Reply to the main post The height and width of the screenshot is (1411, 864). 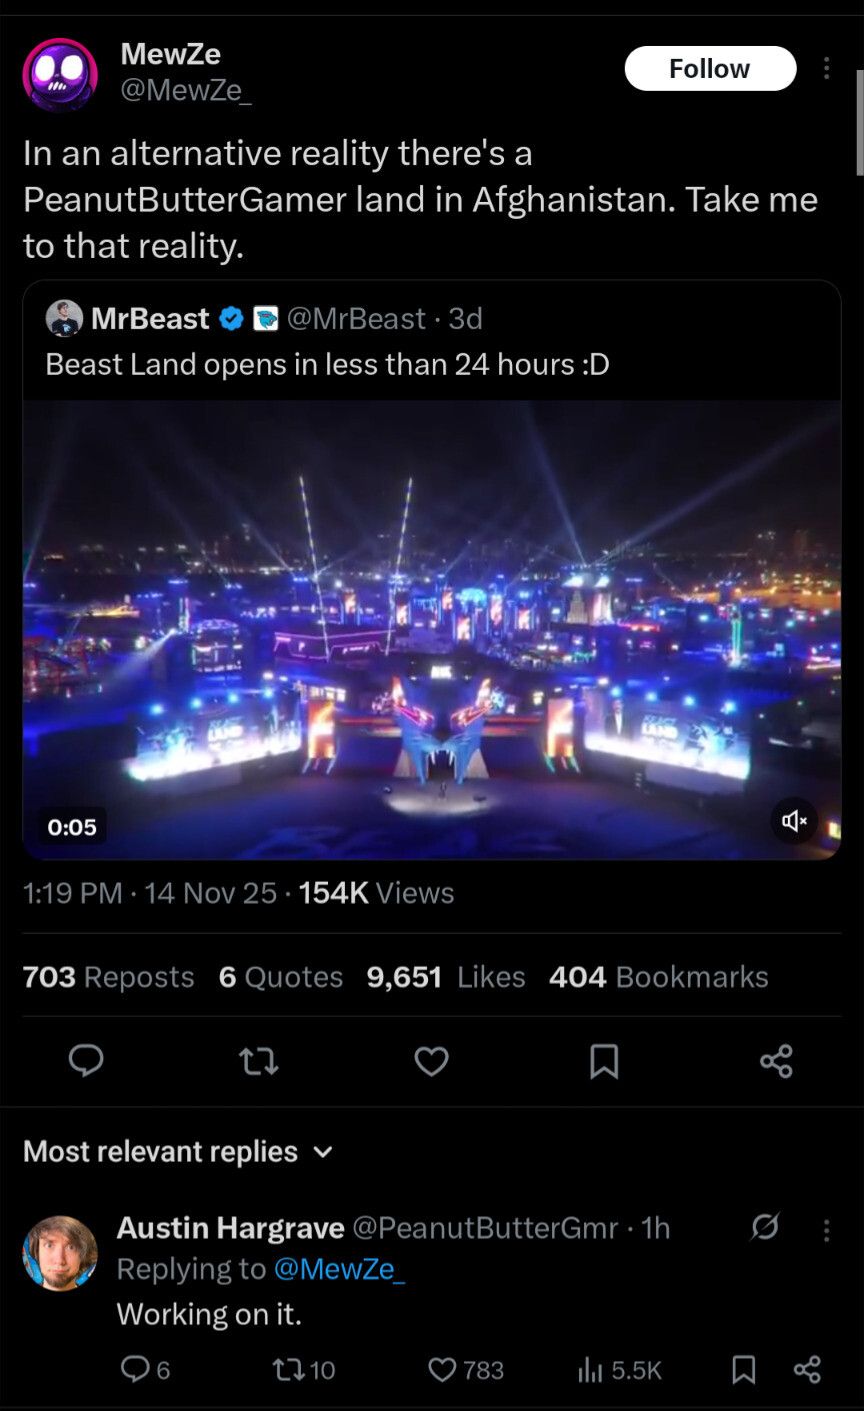[x=86, y=1060]
